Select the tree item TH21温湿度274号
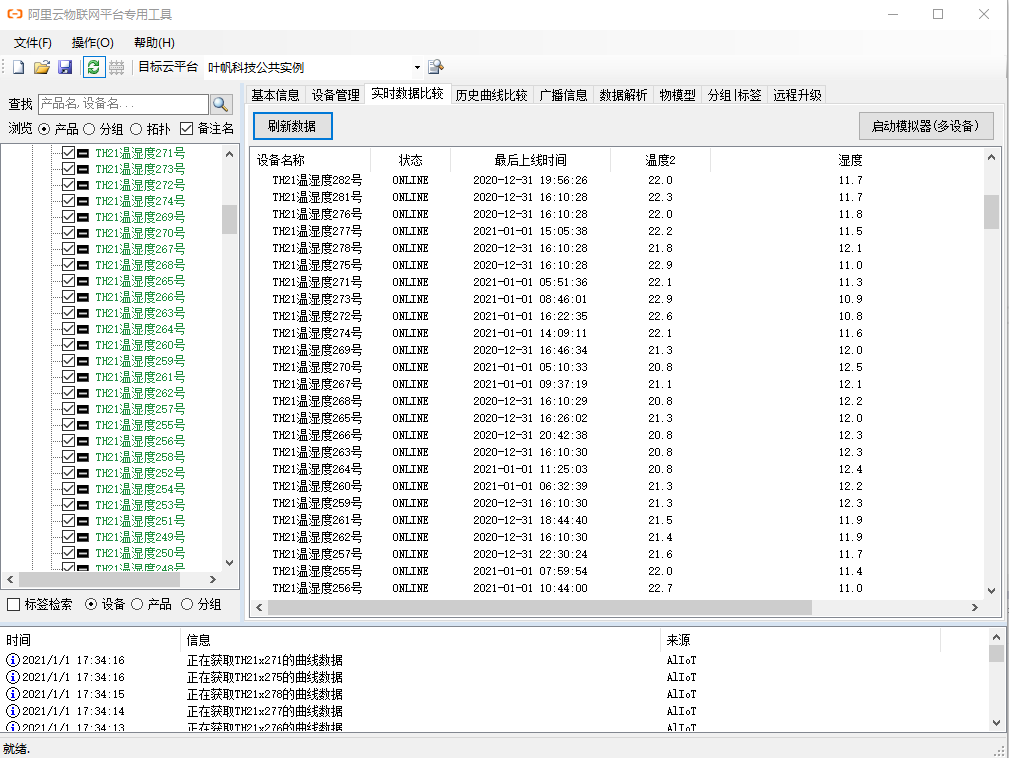 pos(140,201)
